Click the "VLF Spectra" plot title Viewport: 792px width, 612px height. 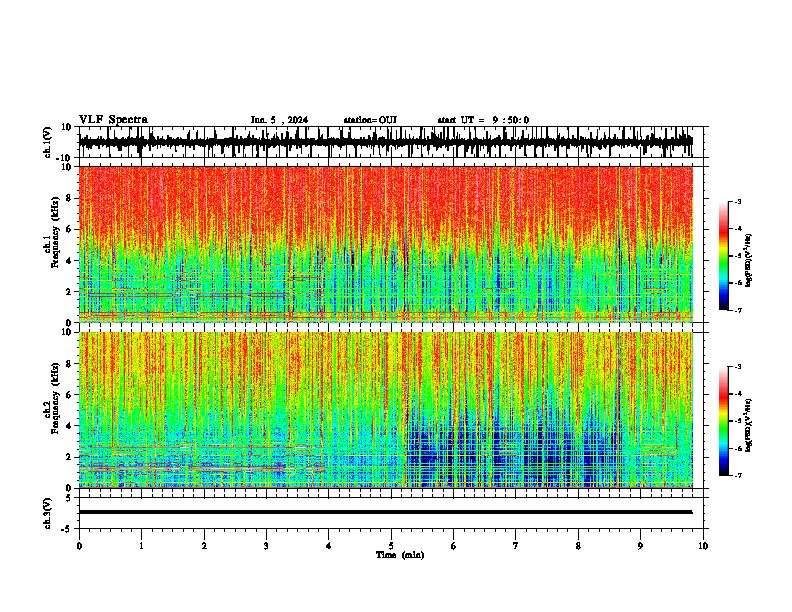113,120
